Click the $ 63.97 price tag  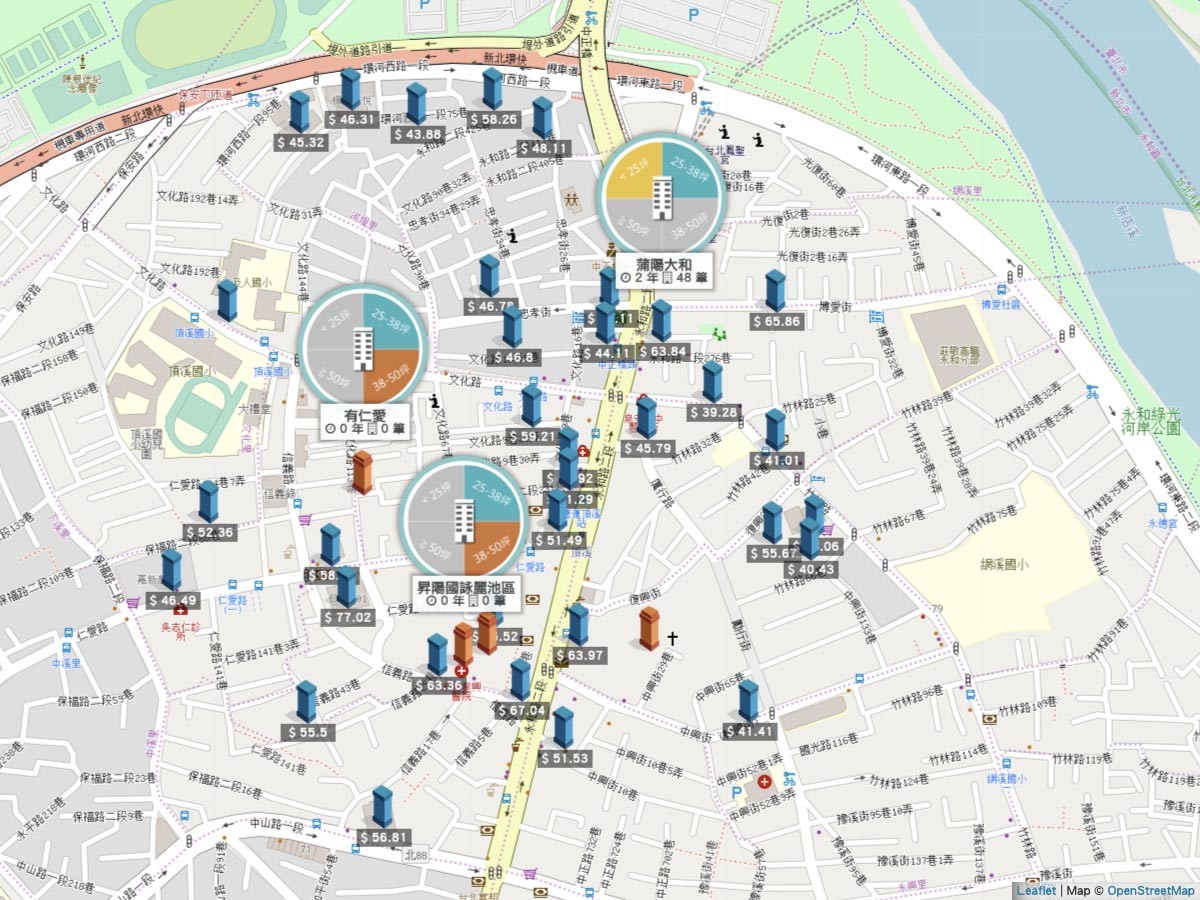(x=579, y=656)
